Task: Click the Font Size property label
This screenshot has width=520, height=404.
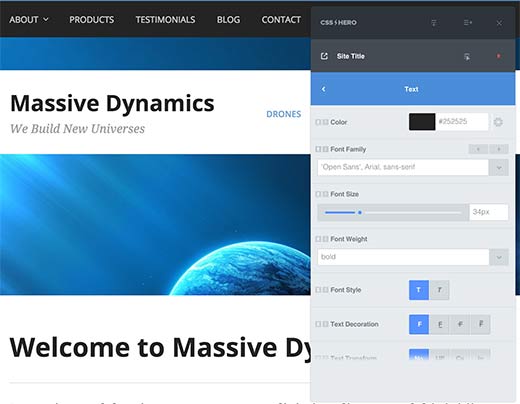Action: tap(344, 194)
